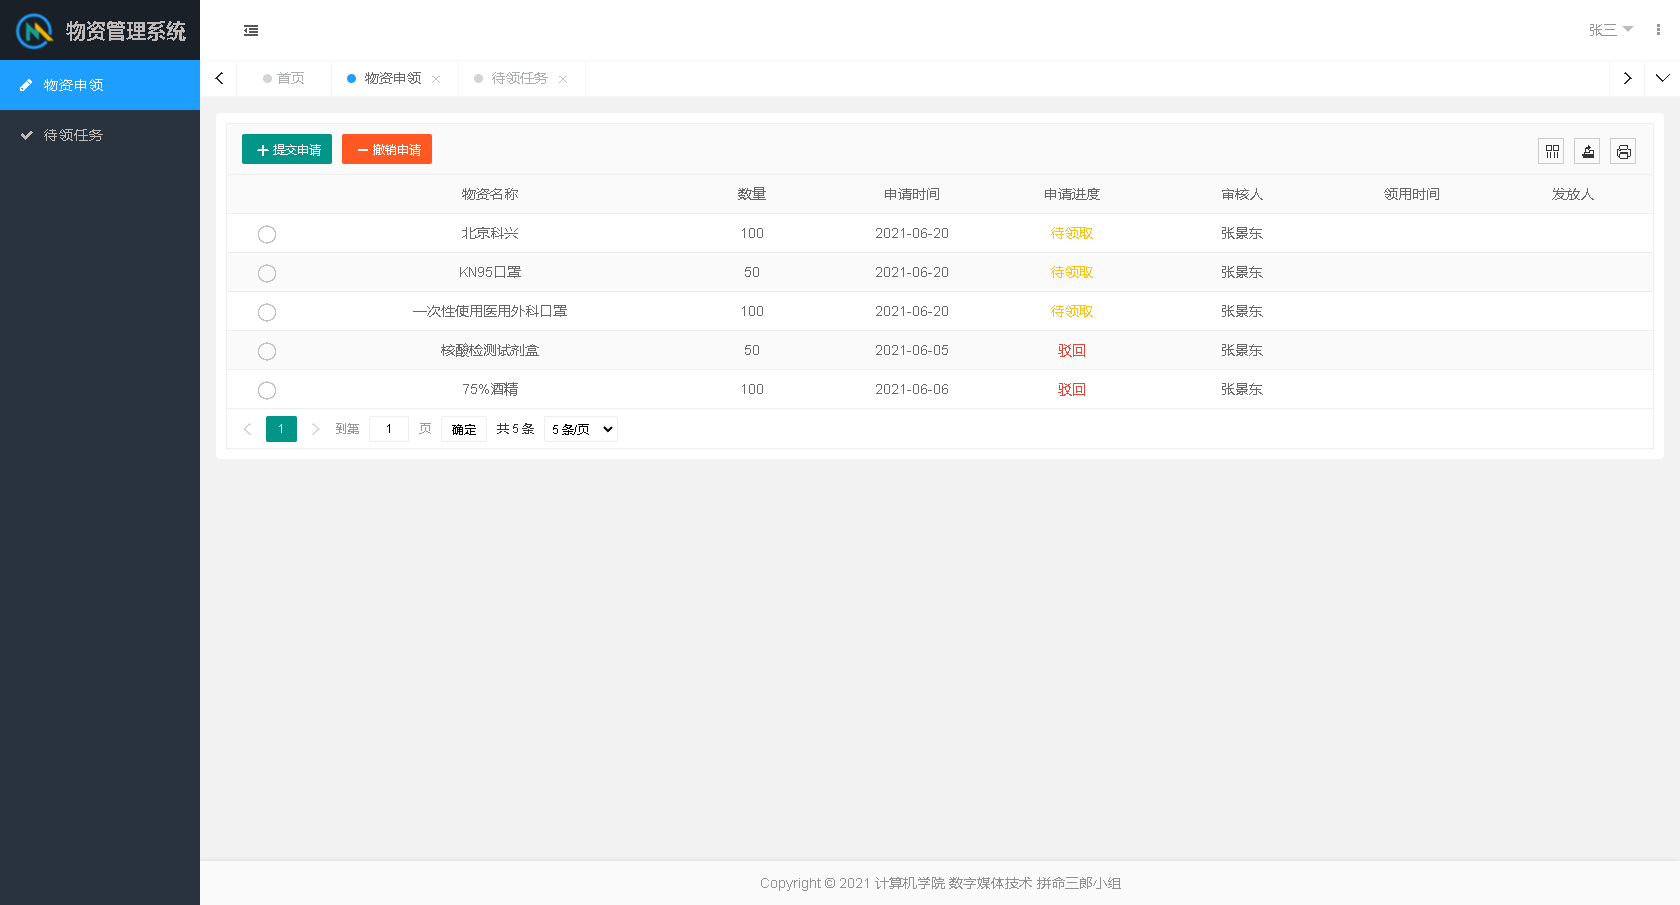This screenshot has width=1680, height=905.
Task: Select the radio button for KN95口罩
Action: point(267,273)
